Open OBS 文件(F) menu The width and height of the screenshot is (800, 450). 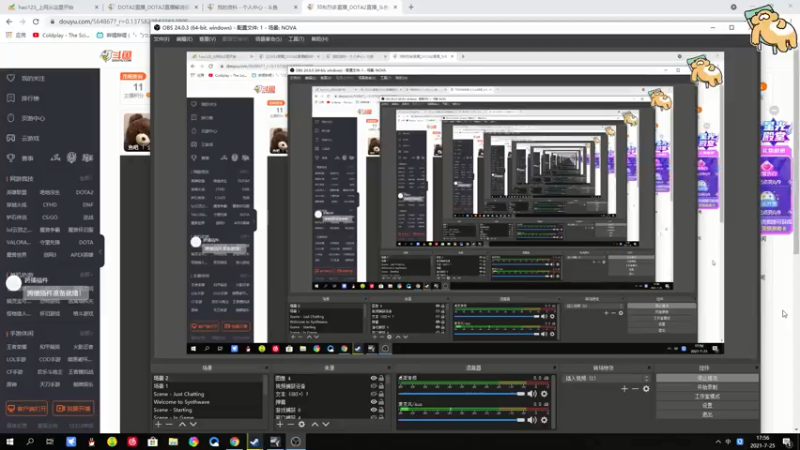[162, 39]
